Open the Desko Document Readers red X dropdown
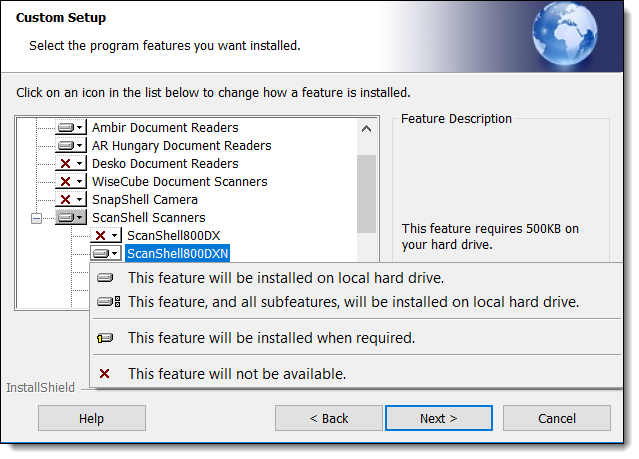The image size is (639, 459). click(x=71, y=163)
